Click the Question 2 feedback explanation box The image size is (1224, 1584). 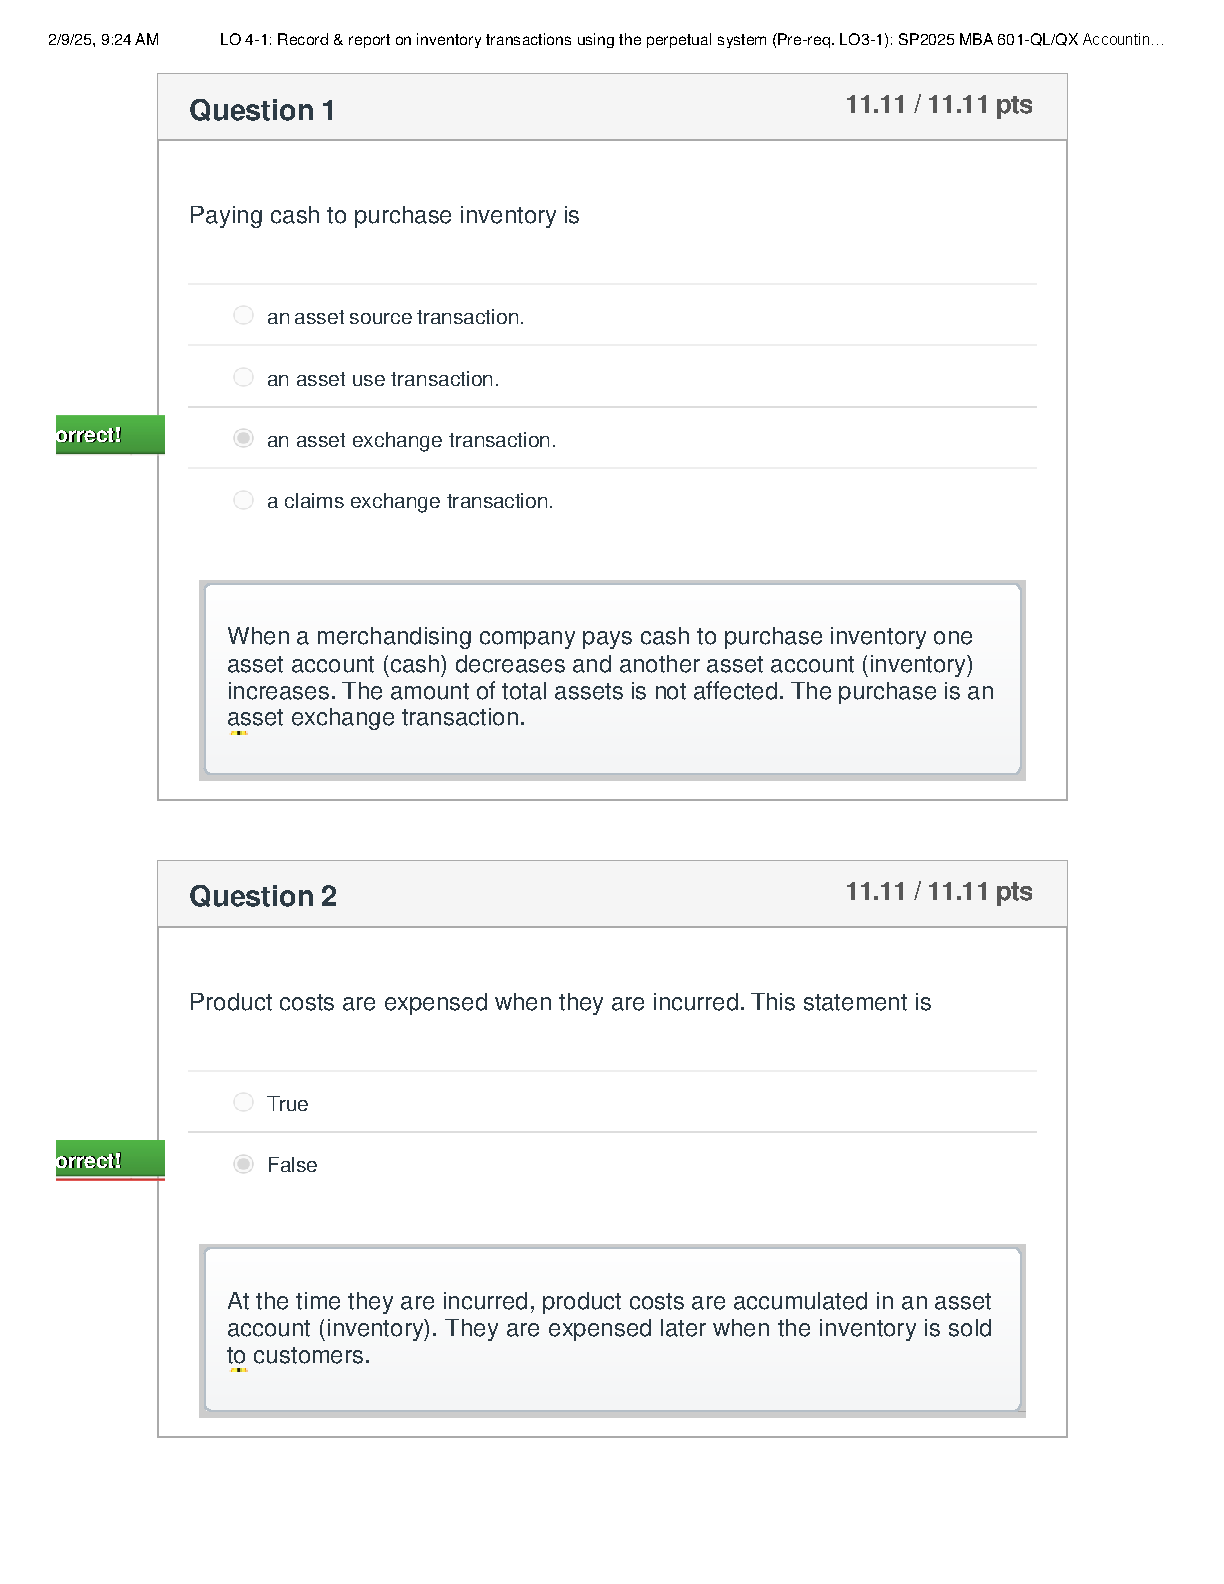point(612,1329)
